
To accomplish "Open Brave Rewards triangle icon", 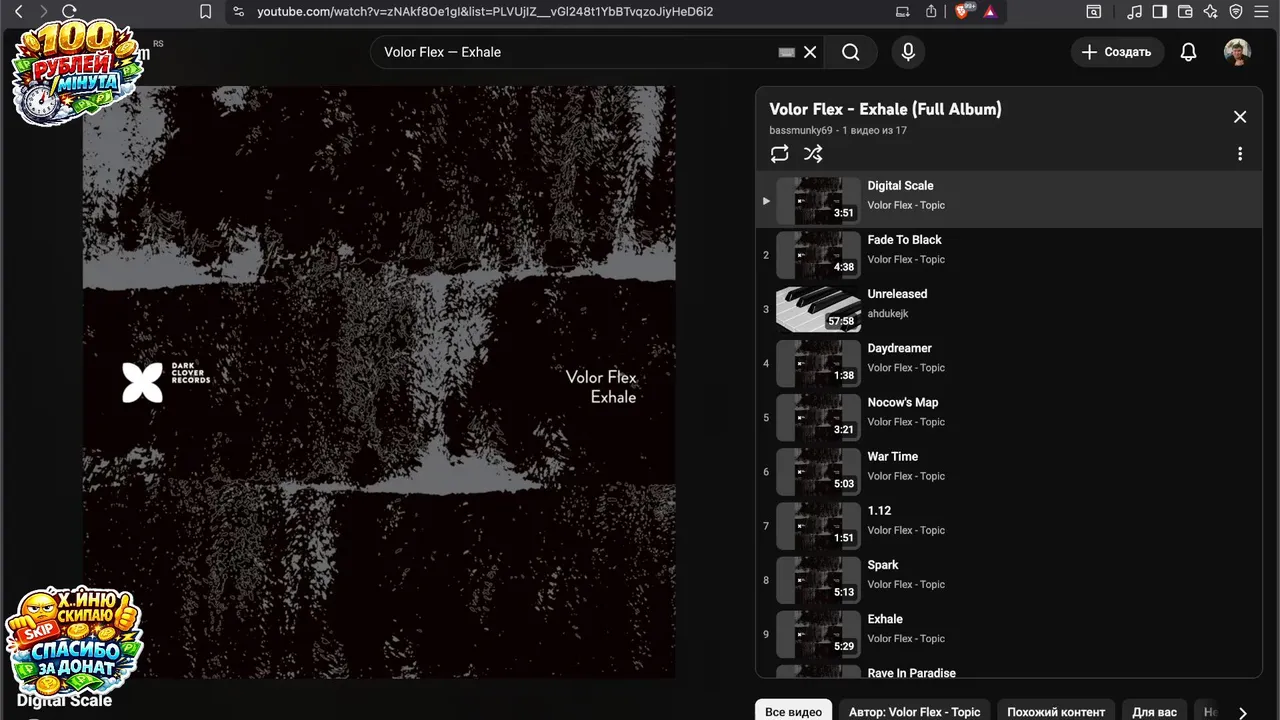I will (x=990, y=12).
